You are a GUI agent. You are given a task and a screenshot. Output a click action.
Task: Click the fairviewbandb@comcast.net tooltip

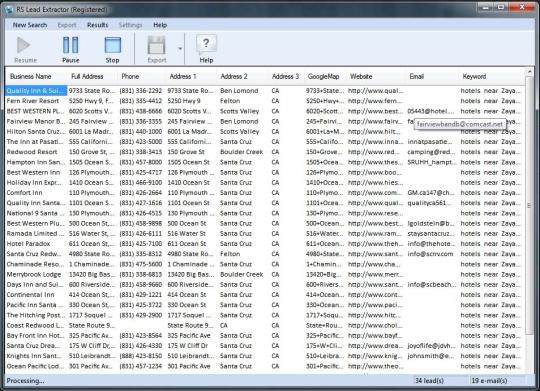click(459, 124)
